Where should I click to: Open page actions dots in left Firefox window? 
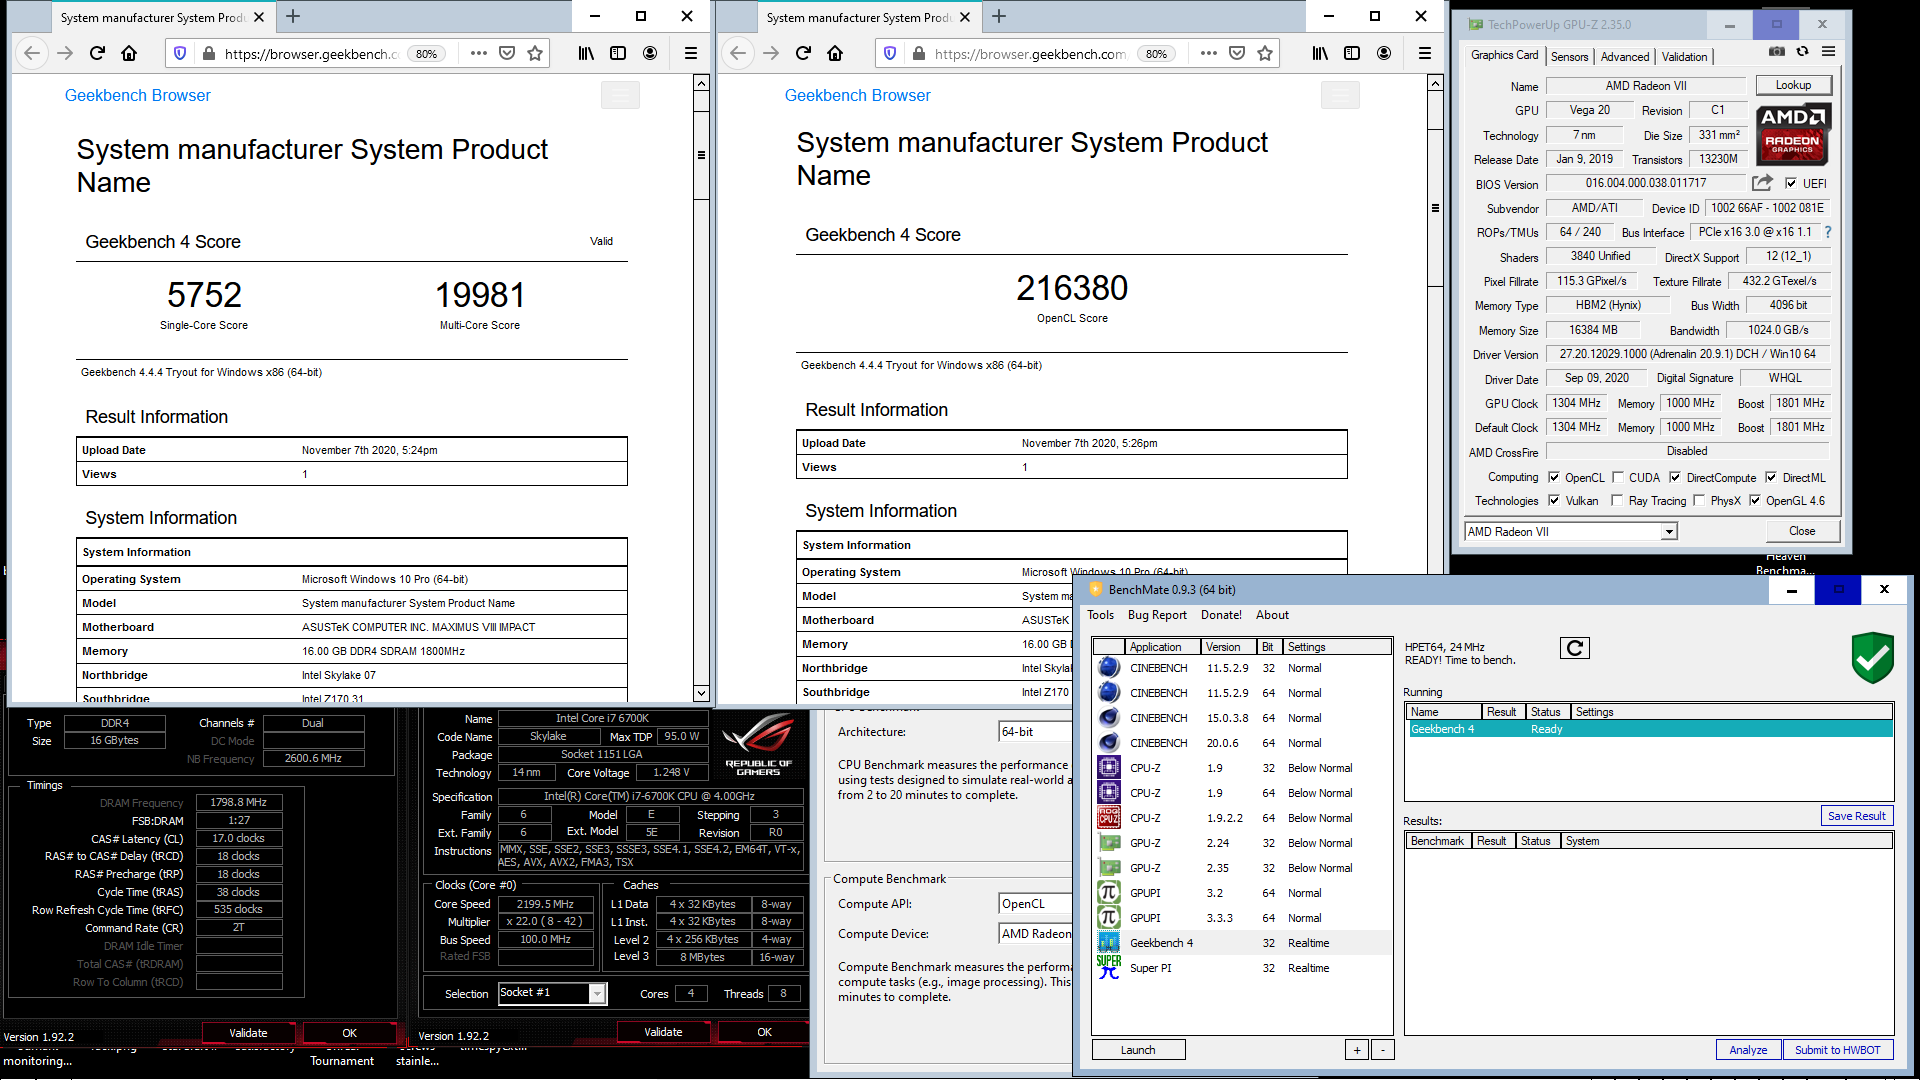coord(479,54)
